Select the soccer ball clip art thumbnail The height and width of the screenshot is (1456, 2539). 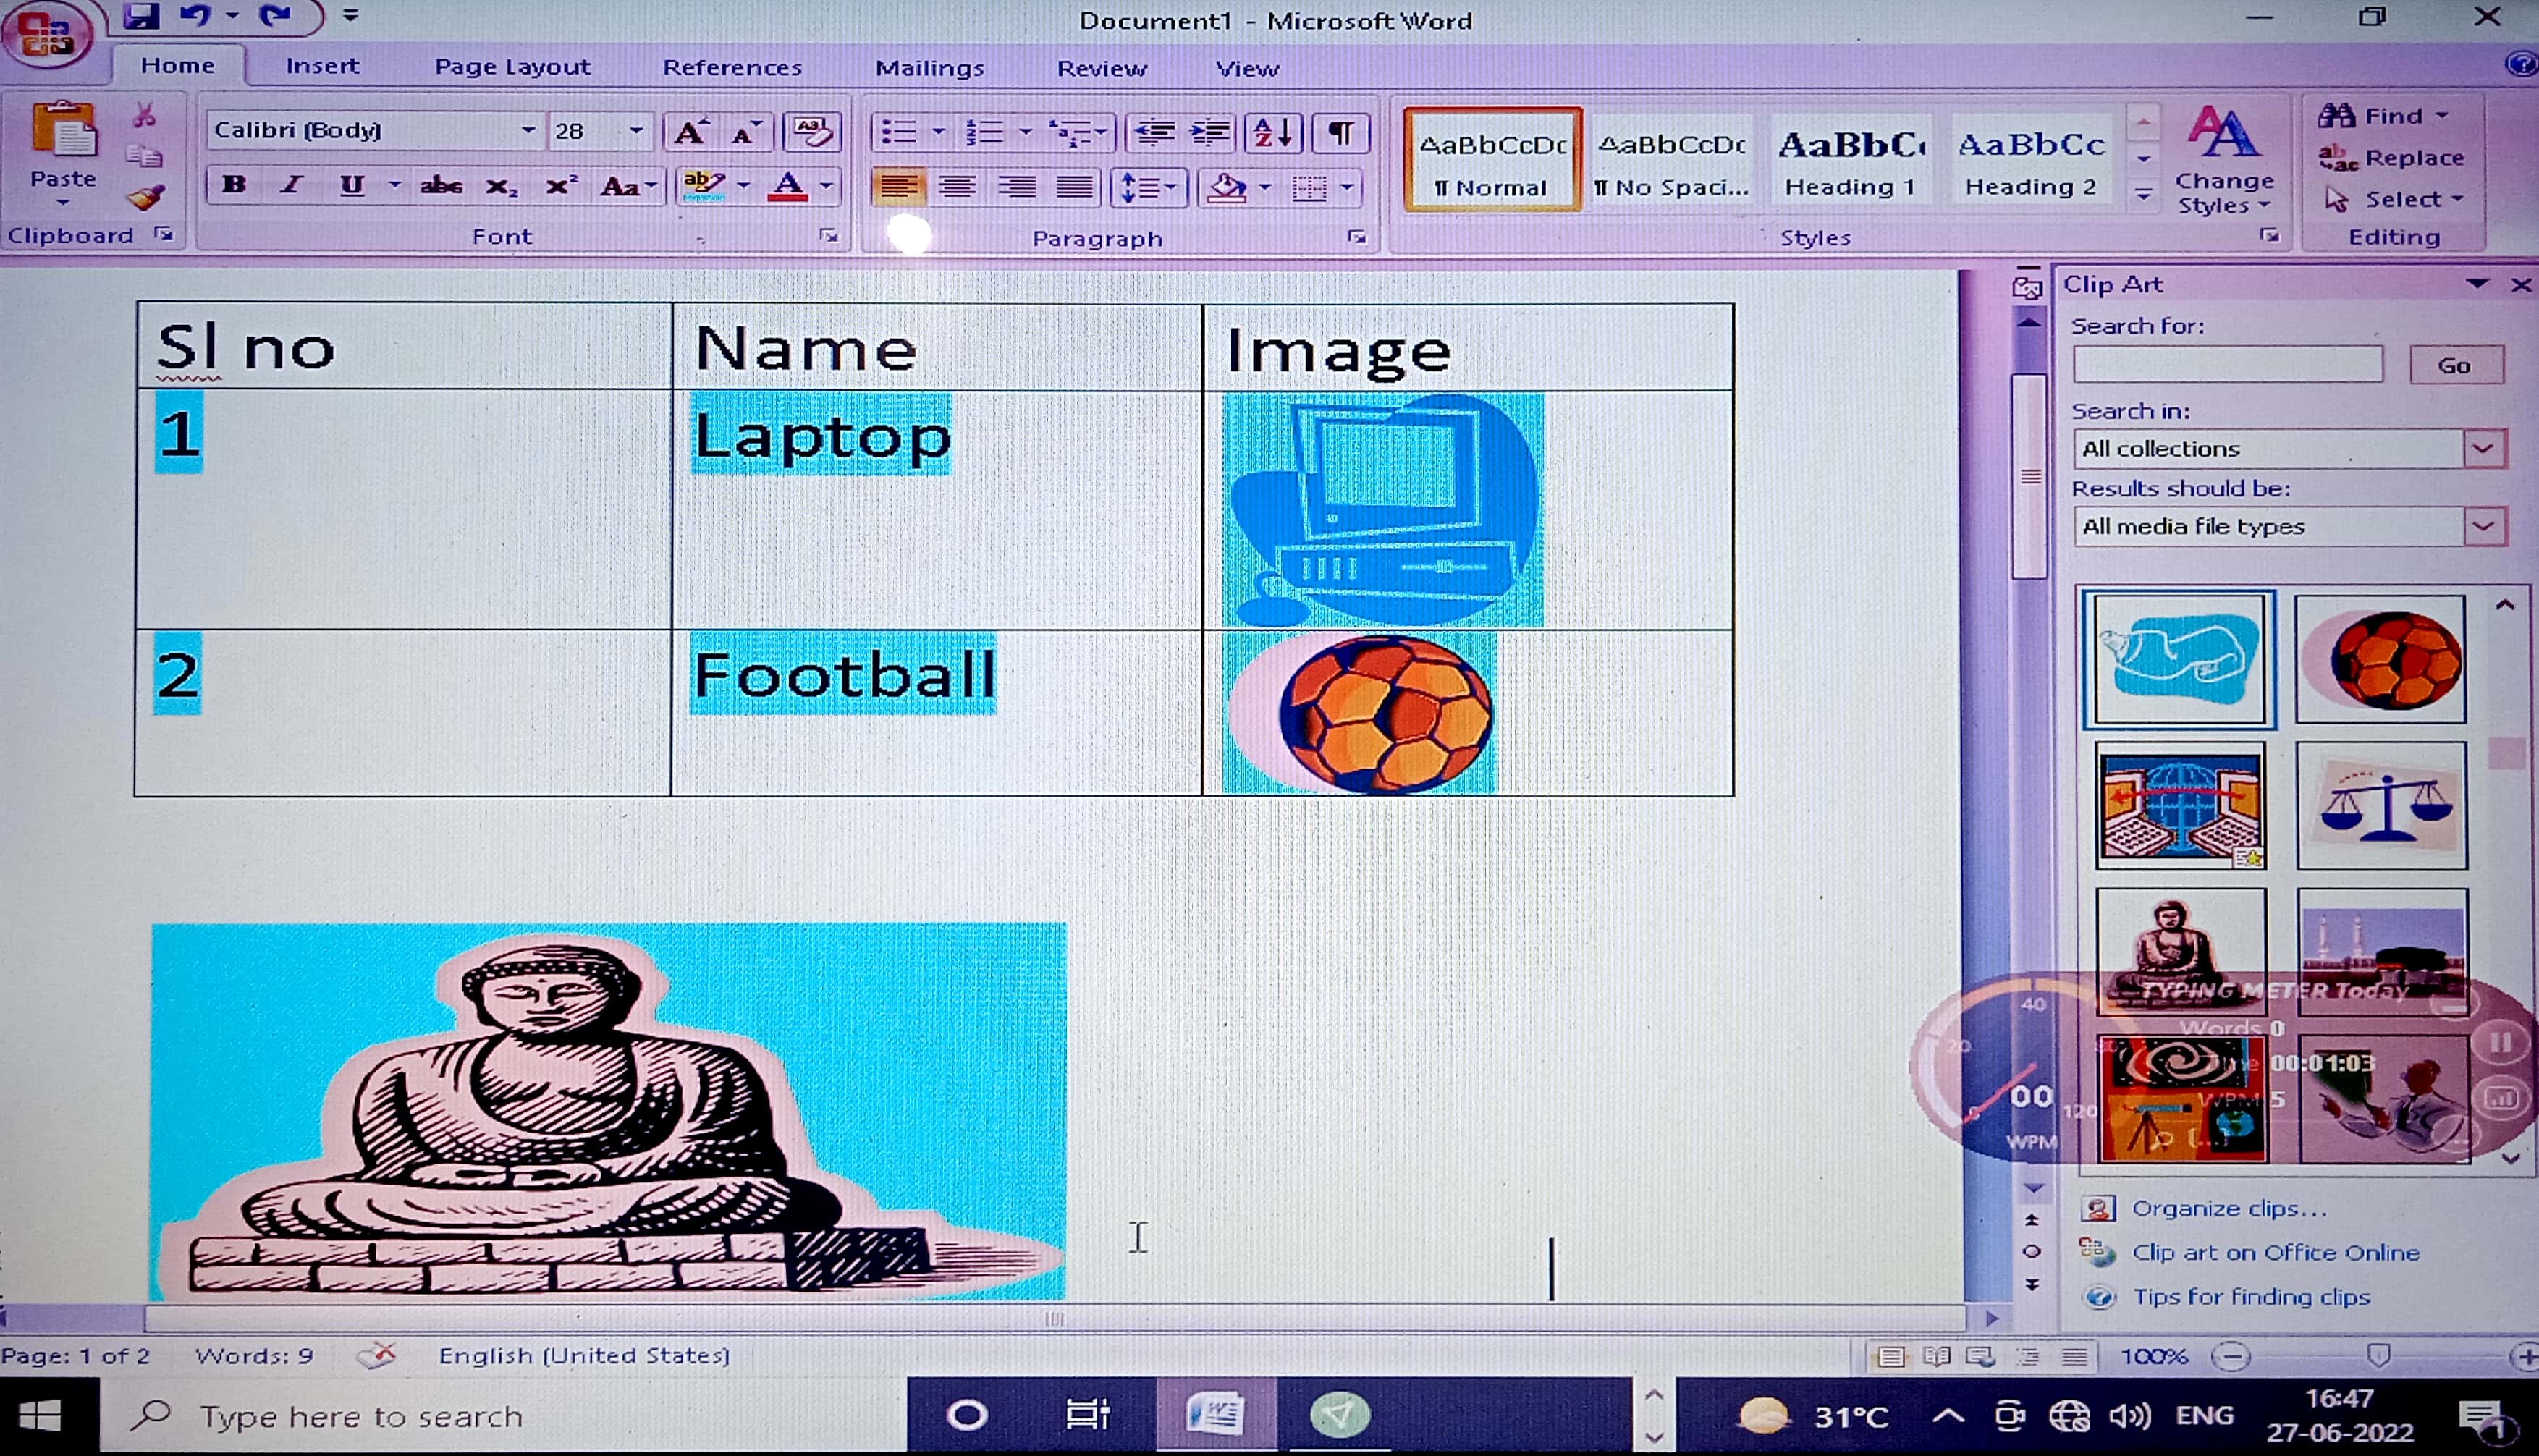click(x=2381, y=660)
